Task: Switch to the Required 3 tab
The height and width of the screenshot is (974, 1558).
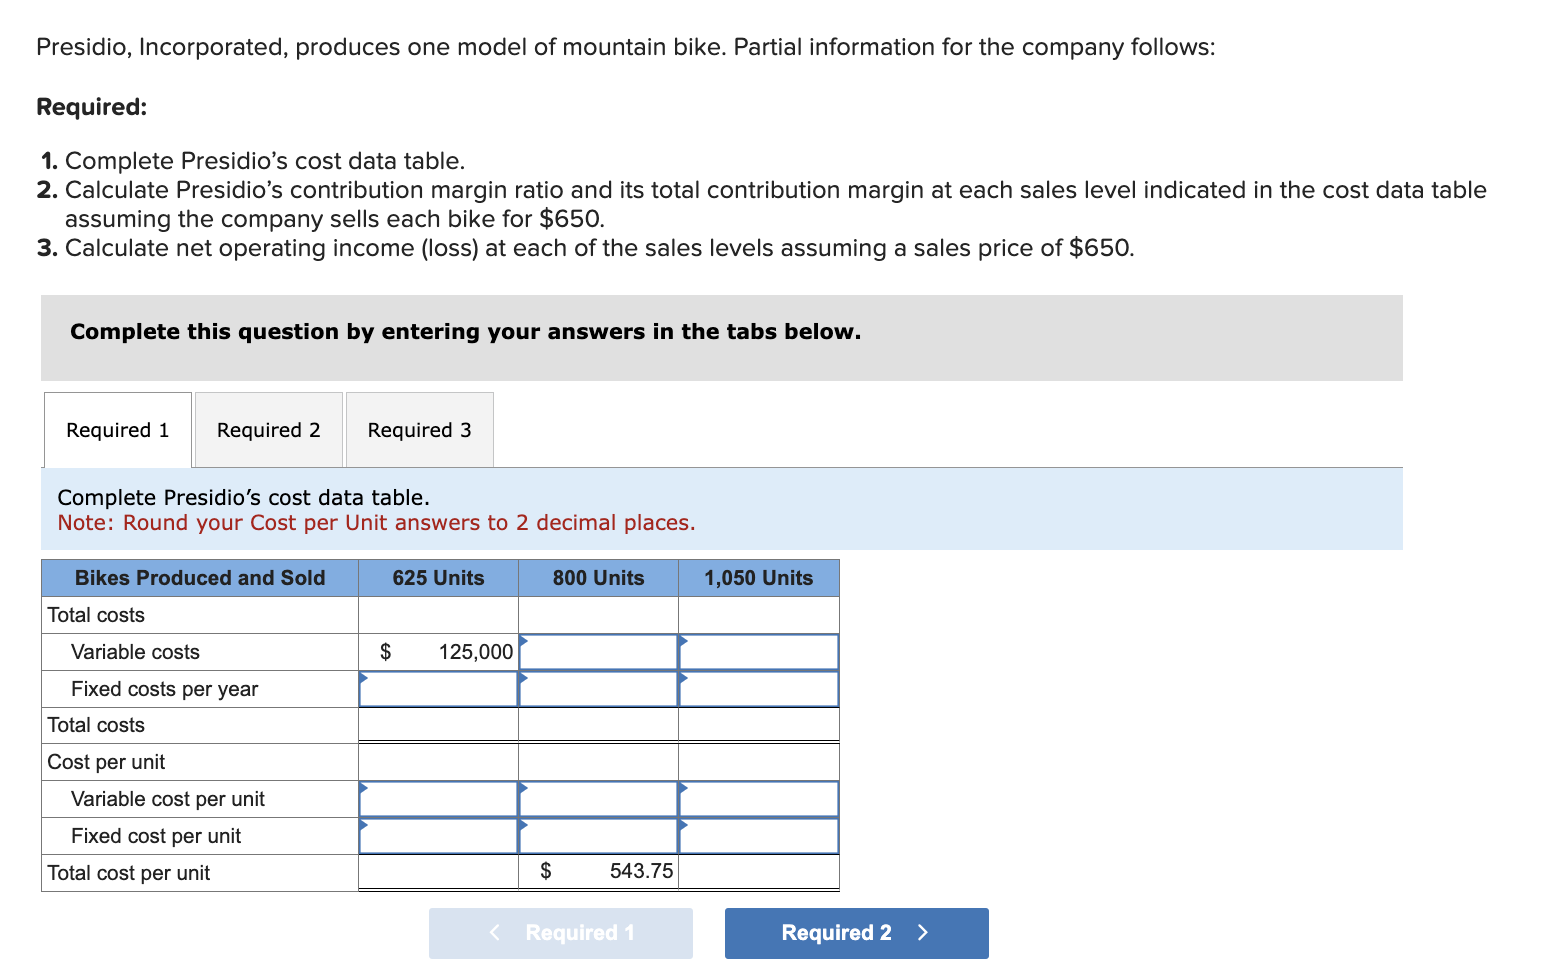Action: (x=418, y=430)
